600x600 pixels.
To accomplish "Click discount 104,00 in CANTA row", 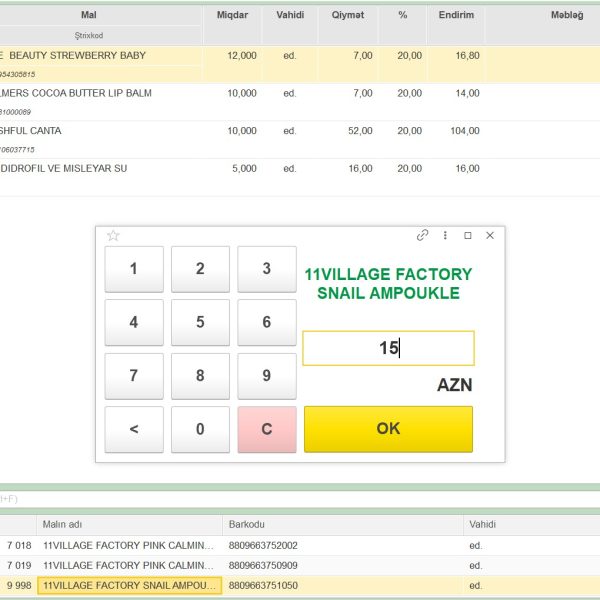I will click(465, 131).
